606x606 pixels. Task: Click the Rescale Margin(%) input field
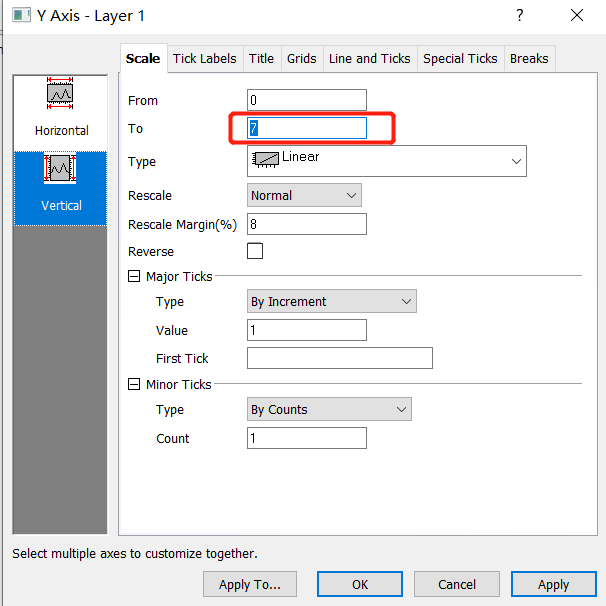307,224
